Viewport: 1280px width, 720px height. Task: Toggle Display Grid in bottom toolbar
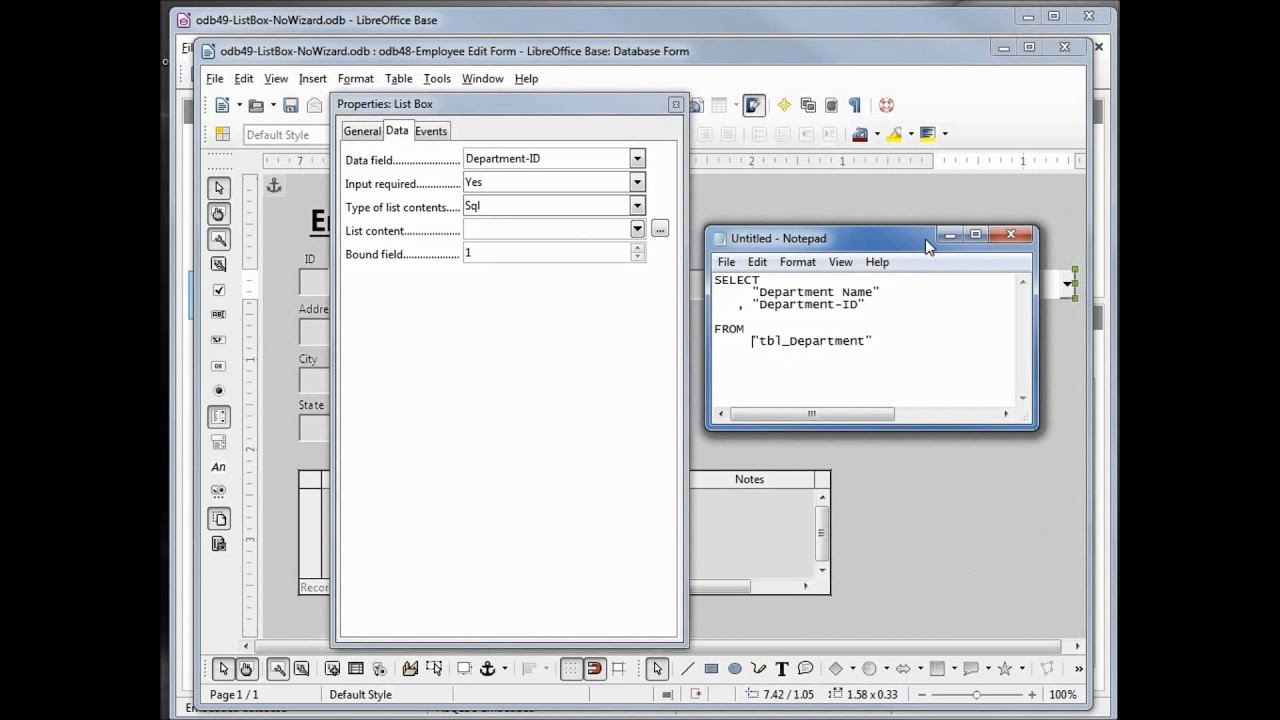pyautogui.click(x=571, y=669)
